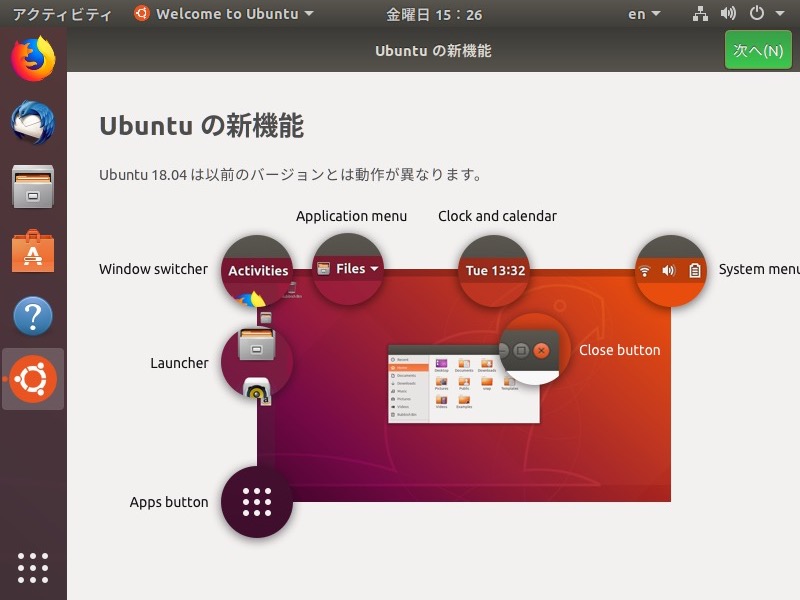Screen dimensions: 800x600
Task: Click the network status icon in top bar
Action: tap(700, 14)
